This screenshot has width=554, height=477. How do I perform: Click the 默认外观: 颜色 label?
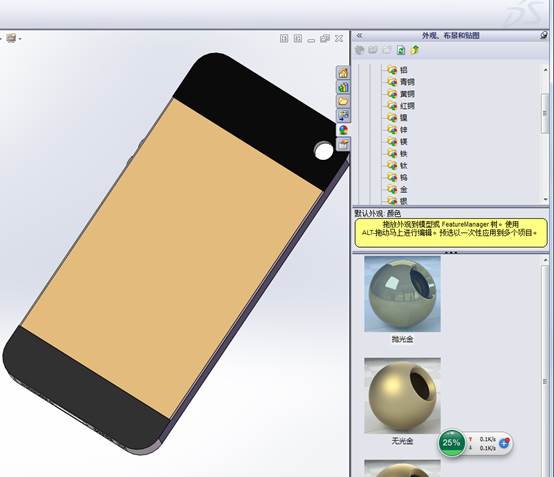coord(378,213)
